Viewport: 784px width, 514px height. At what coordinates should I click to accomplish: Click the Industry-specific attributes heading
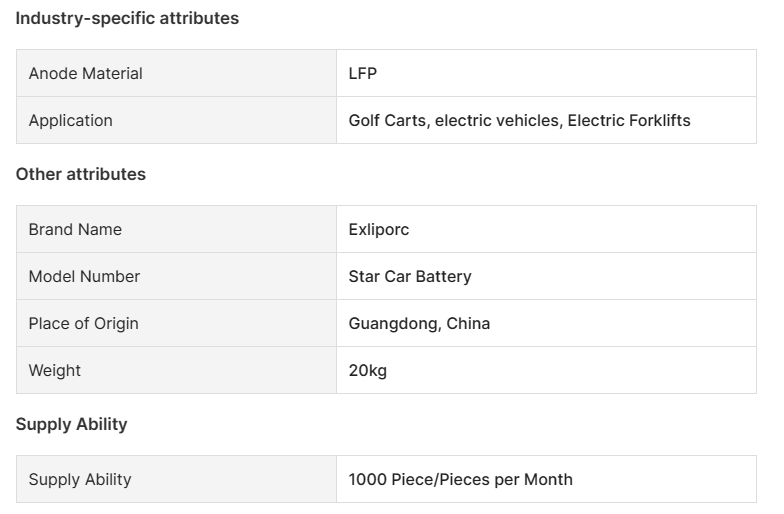pos(127,18)
